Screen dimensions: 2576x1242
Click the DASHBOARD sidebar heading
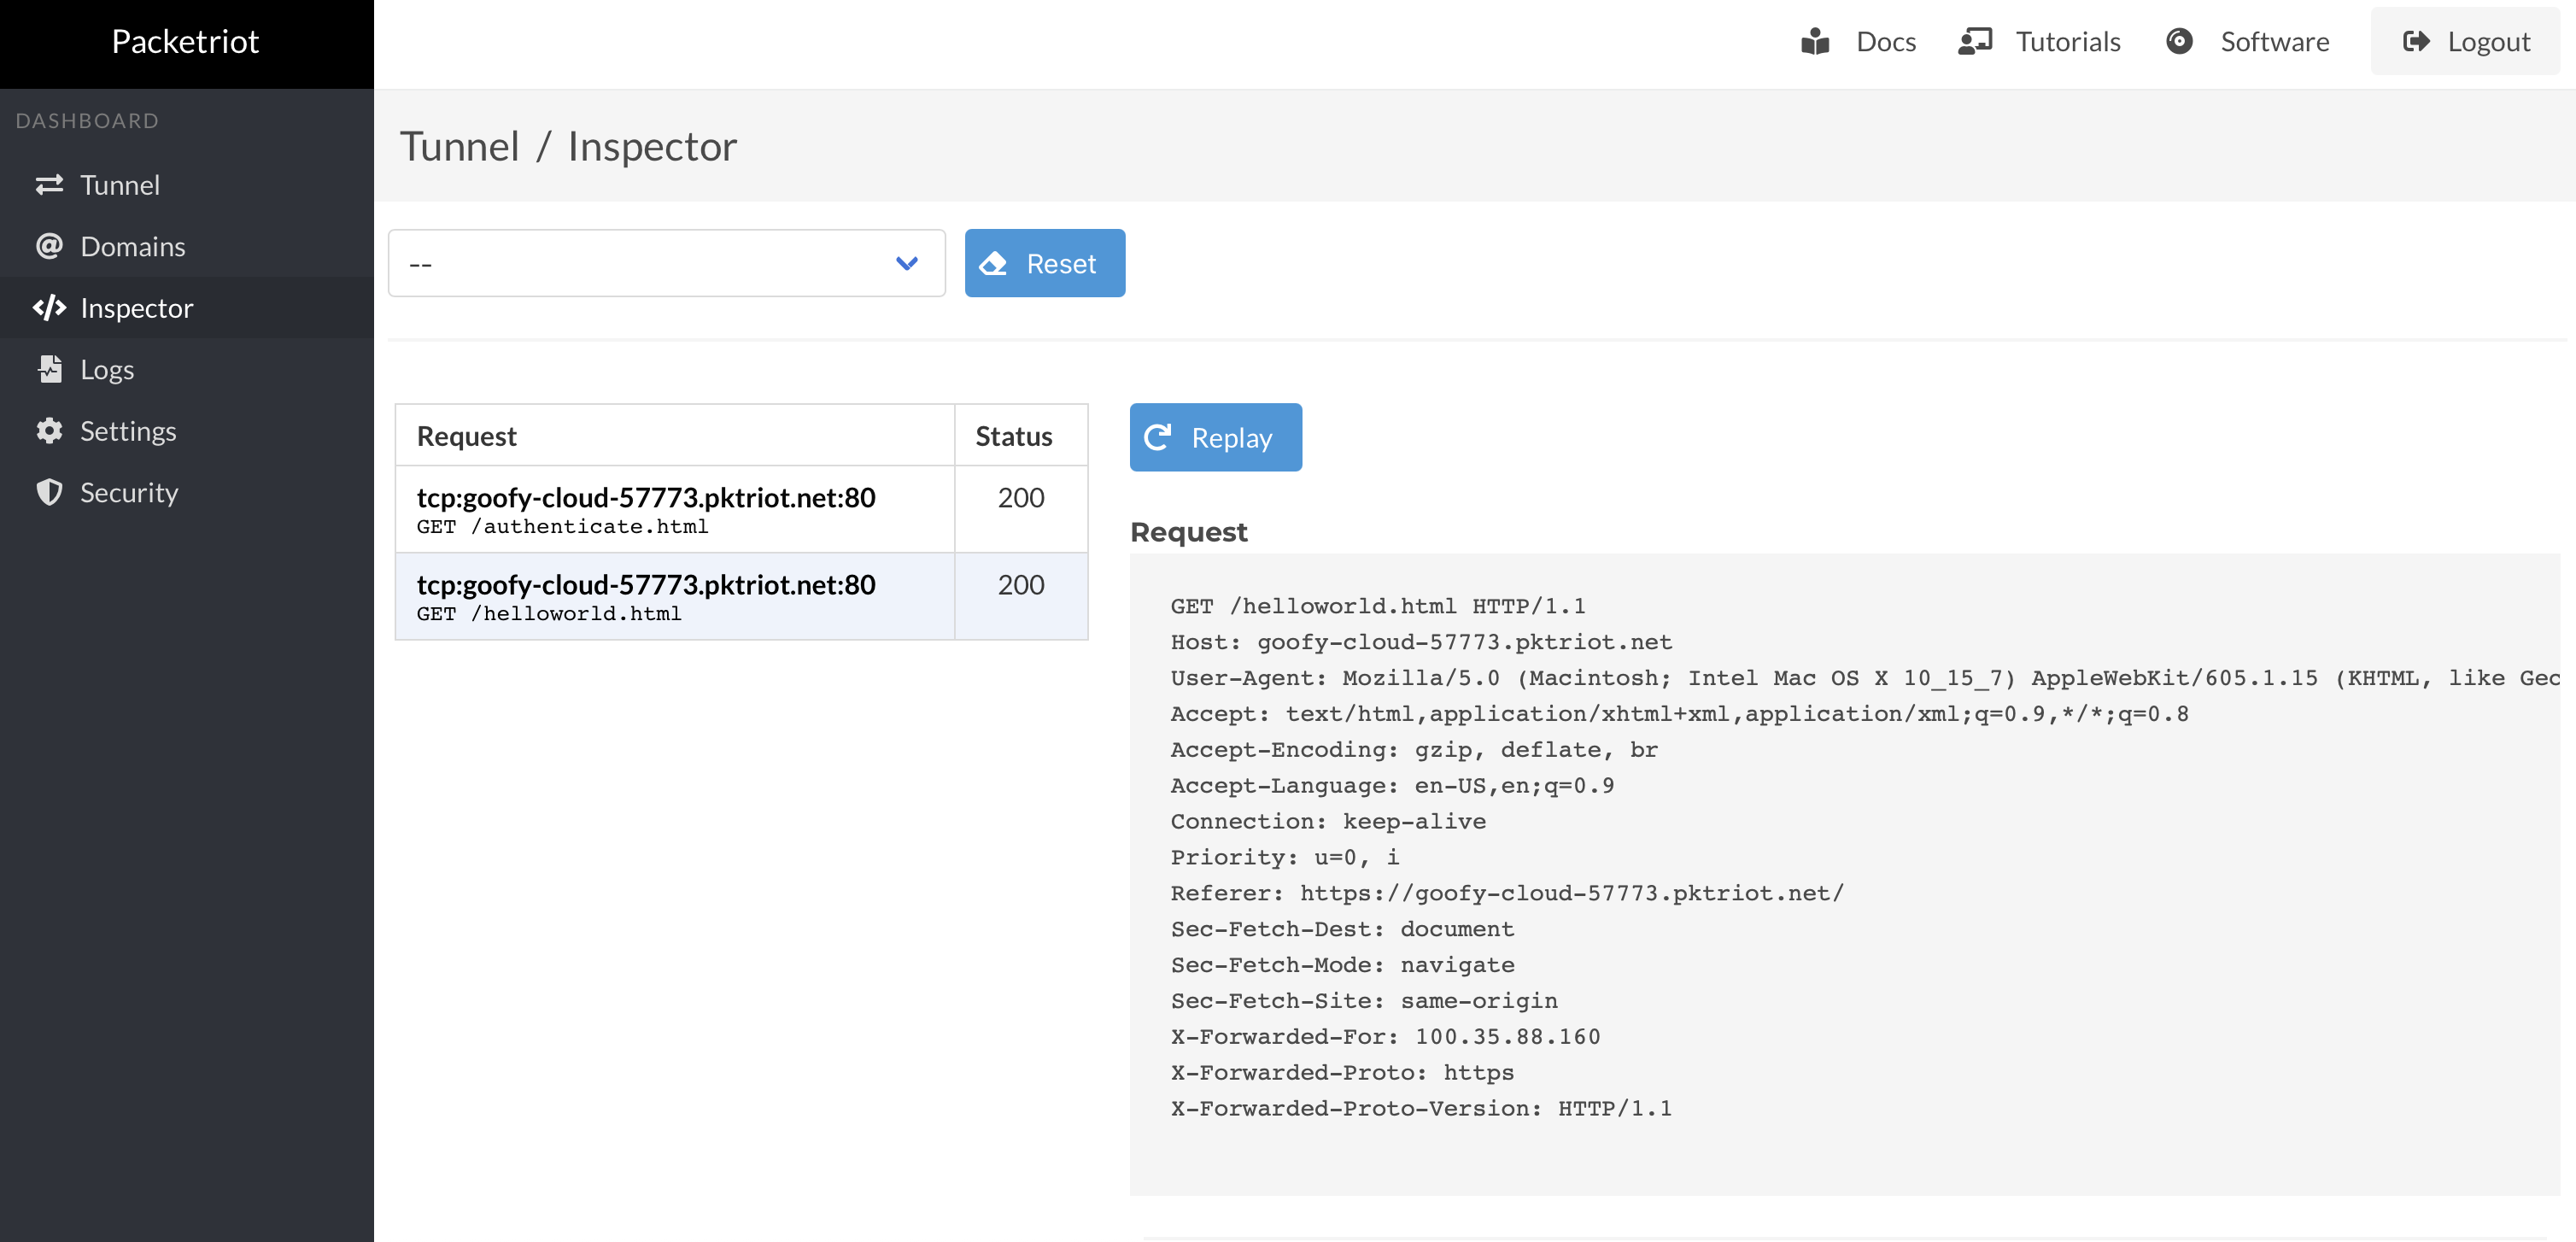point(87,121)
